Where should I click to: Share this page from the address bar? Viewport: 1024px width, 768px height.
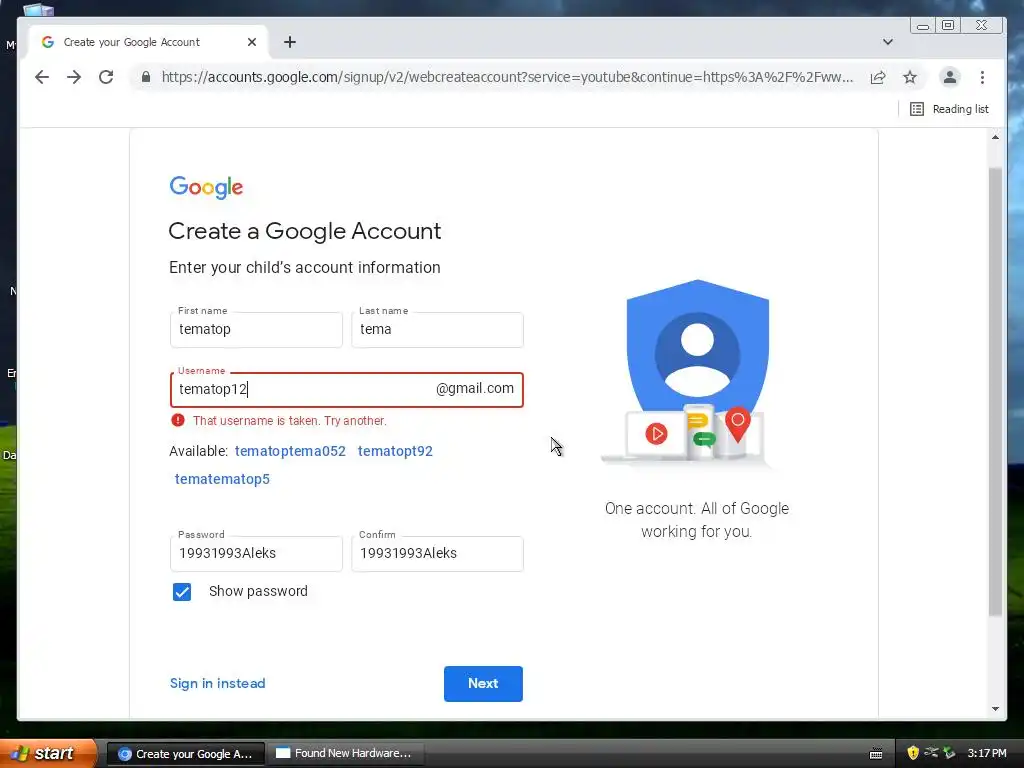878,77
